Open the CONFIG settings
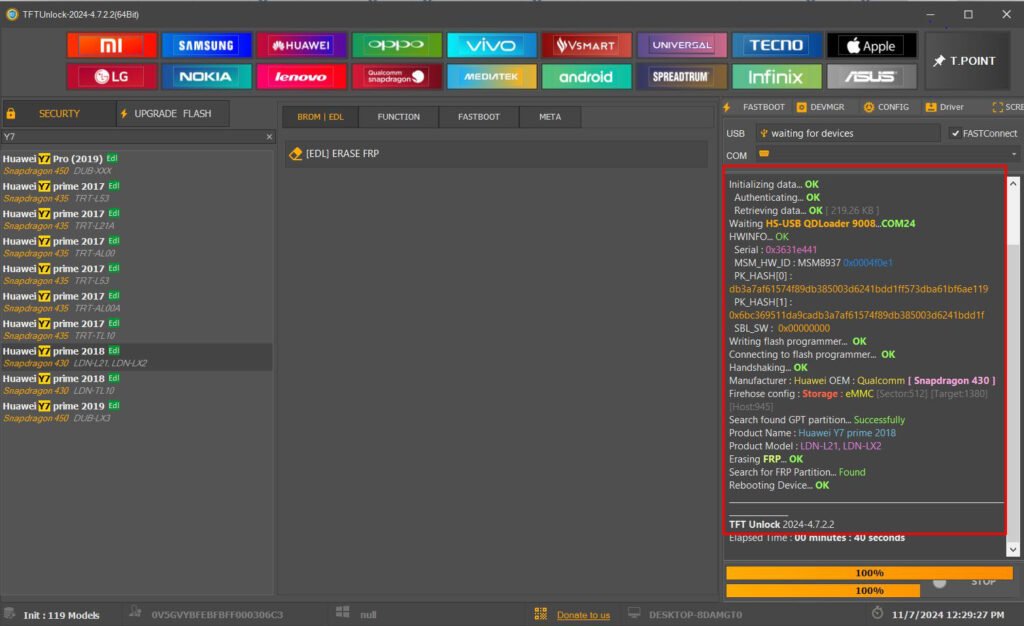 [x=886, y=107]
